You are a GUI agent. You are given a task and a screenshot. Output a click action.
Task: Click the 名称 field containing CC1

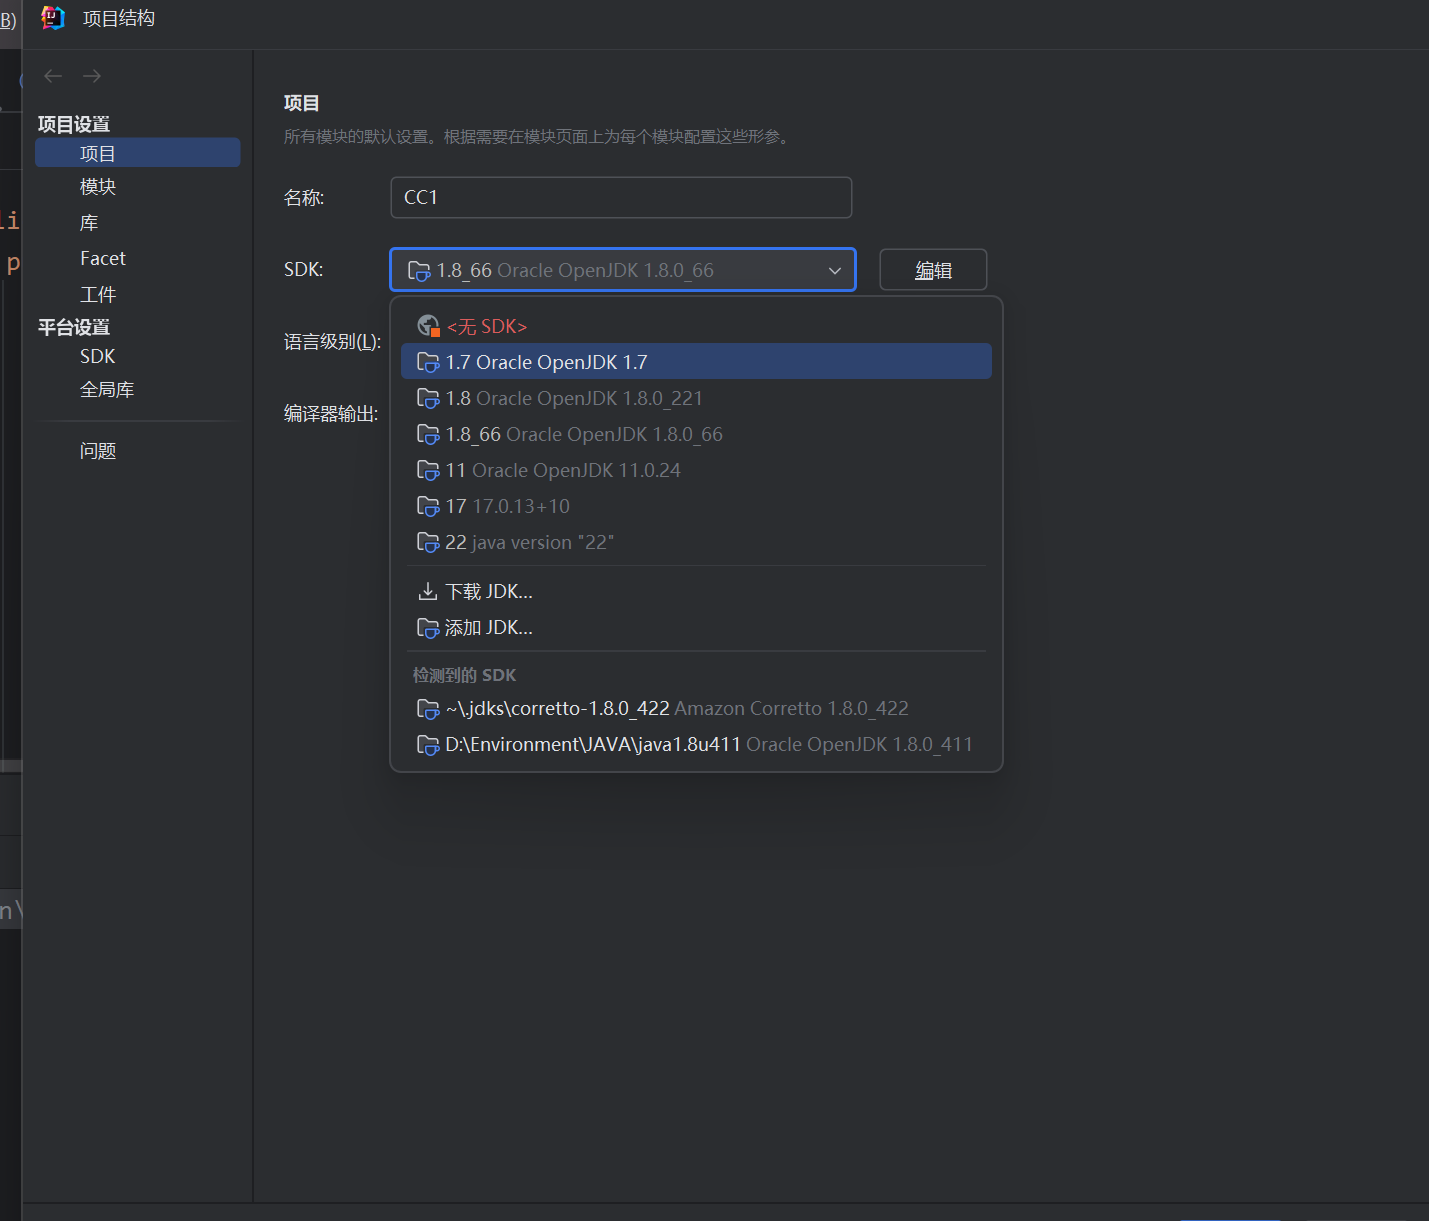pos(621,197)
